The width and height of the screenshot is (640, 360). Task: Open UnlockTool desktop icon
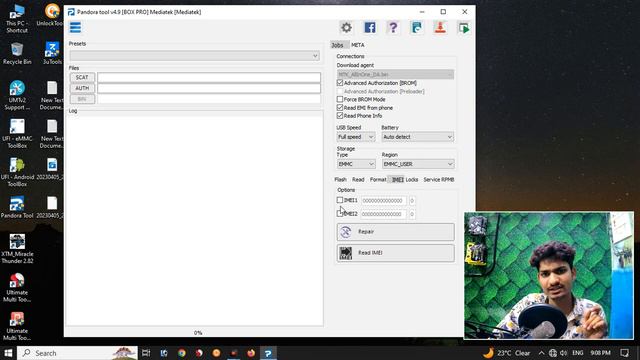click(51, 15)
